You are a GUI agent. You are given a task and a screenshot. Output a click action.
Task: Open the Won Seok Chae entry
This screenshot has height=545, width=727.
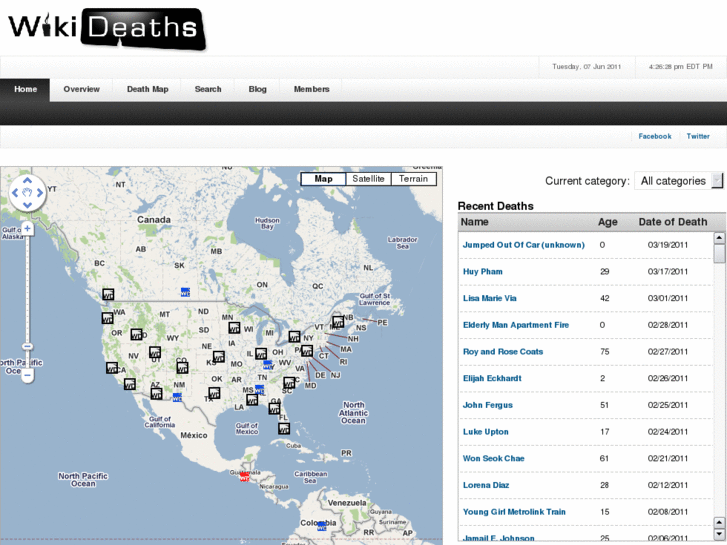tap(493, 459)
